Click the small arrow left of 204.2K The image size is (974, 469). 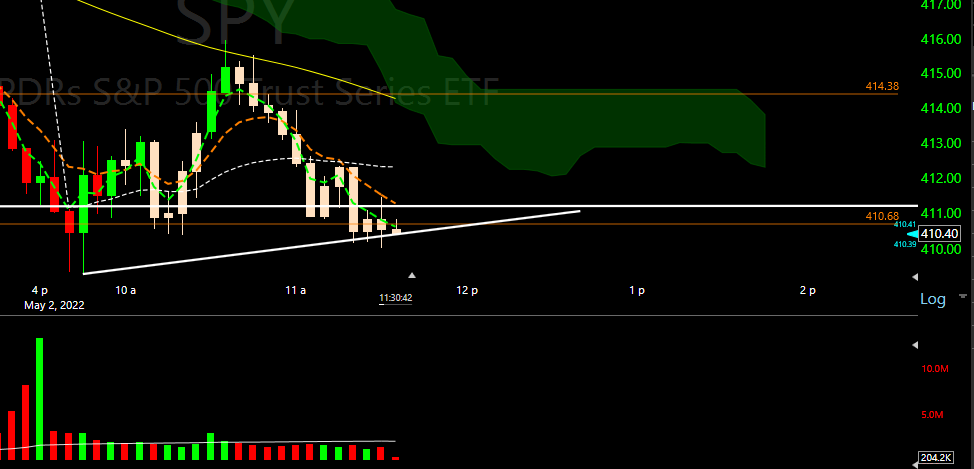[914, 464]
